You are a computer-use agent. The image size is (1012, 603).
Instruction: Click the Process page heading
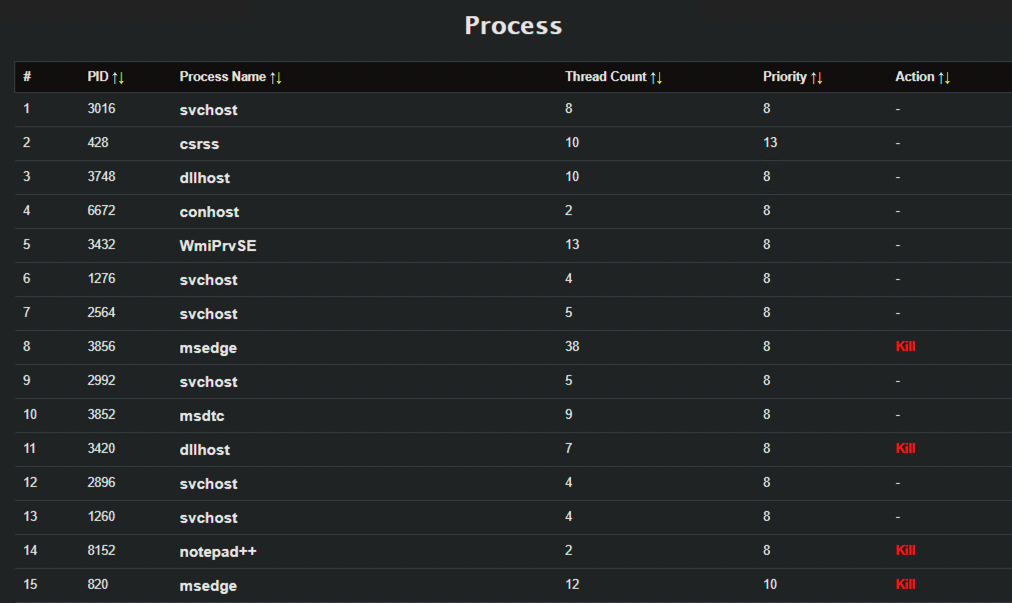pos(513,26)
